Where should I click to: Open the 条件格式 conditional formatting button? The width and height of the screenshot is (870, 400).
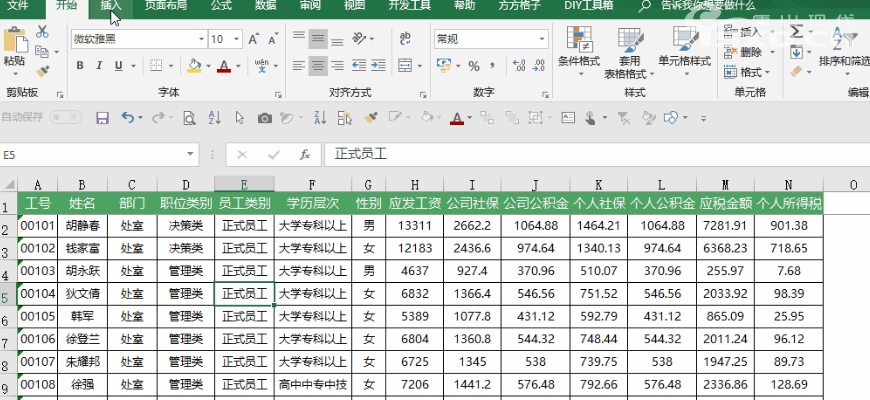click(578, 48)
